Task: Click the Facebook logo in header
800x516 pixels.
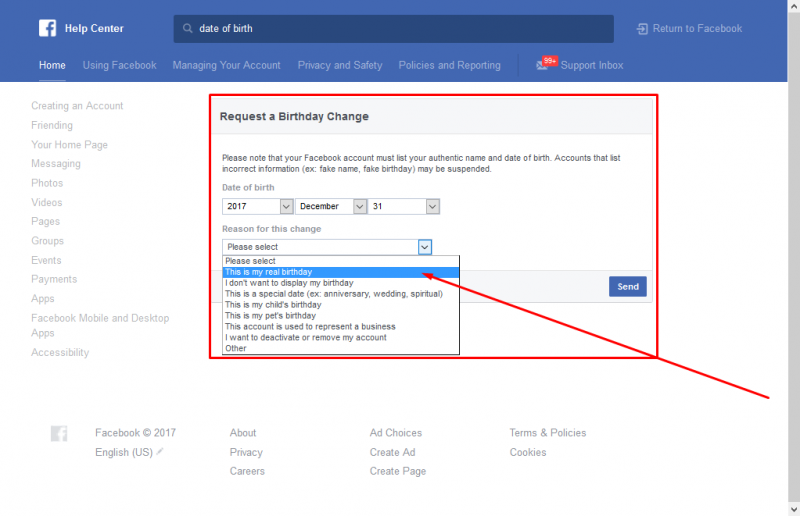Action: [x=47, y=28]
